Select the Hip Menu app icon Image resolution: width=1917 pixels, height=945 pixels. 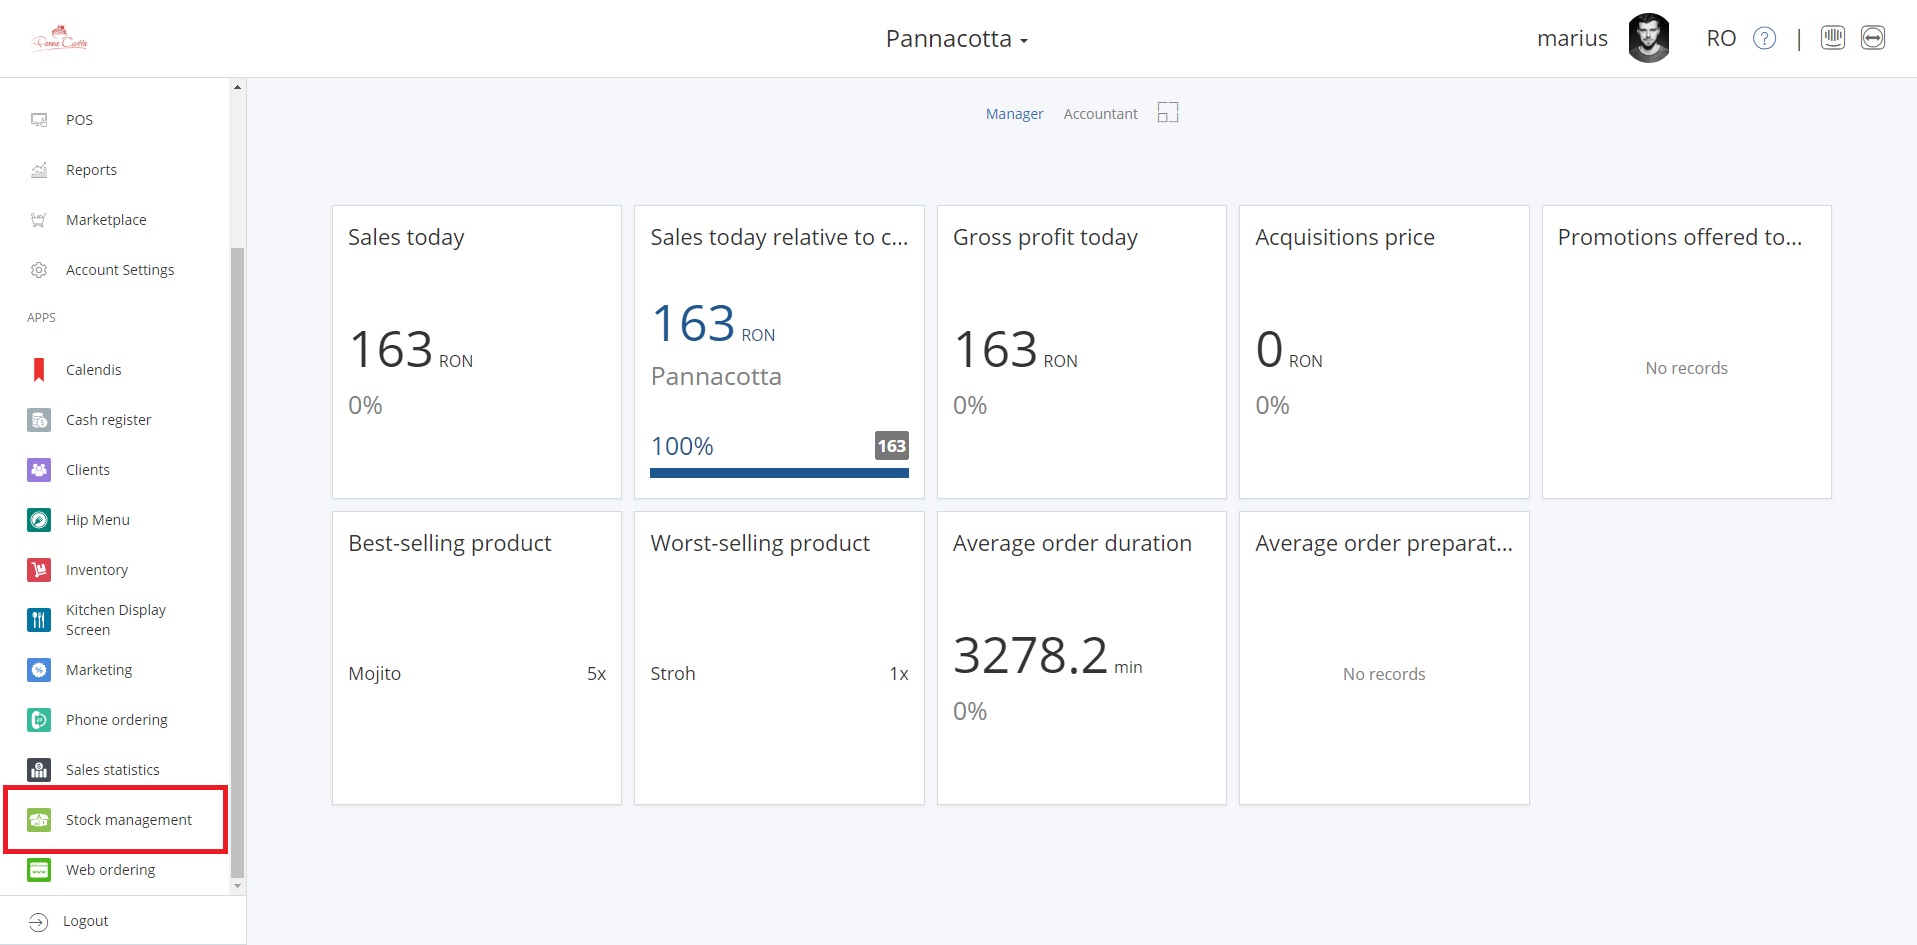[39, 520]
